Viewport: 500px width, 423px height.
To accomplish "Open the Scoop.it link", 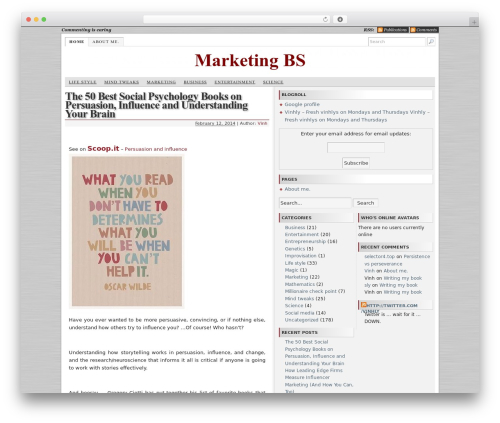I will pyautogui.click(x=103, y=148).
